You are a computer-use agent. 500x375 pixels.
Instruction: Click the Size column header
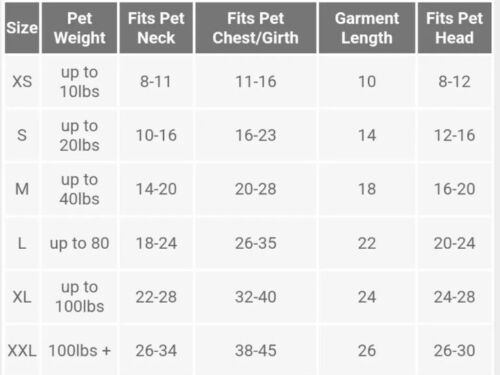click(x=22, y=28)
